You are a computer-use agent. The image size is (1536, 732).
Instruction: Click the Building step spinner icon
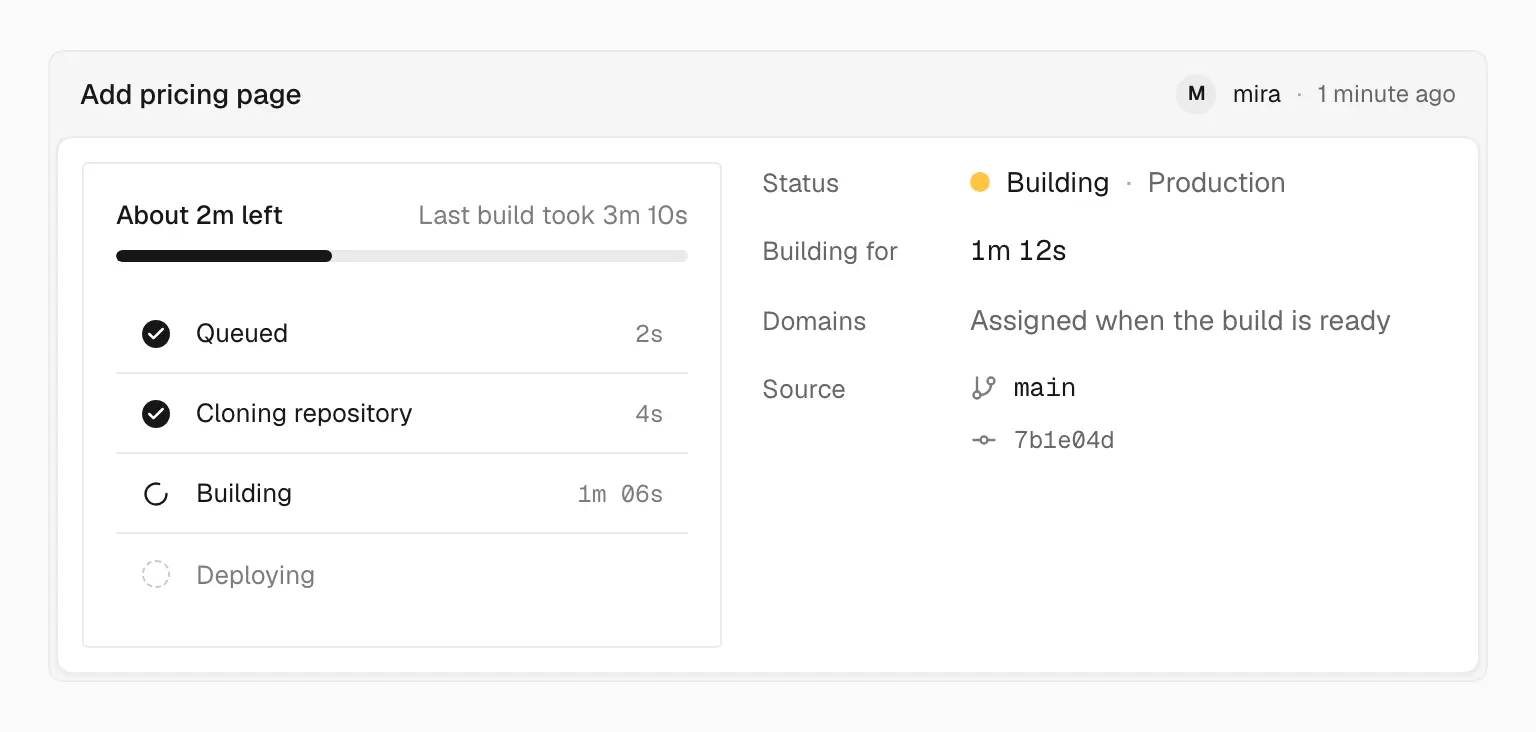156,494
